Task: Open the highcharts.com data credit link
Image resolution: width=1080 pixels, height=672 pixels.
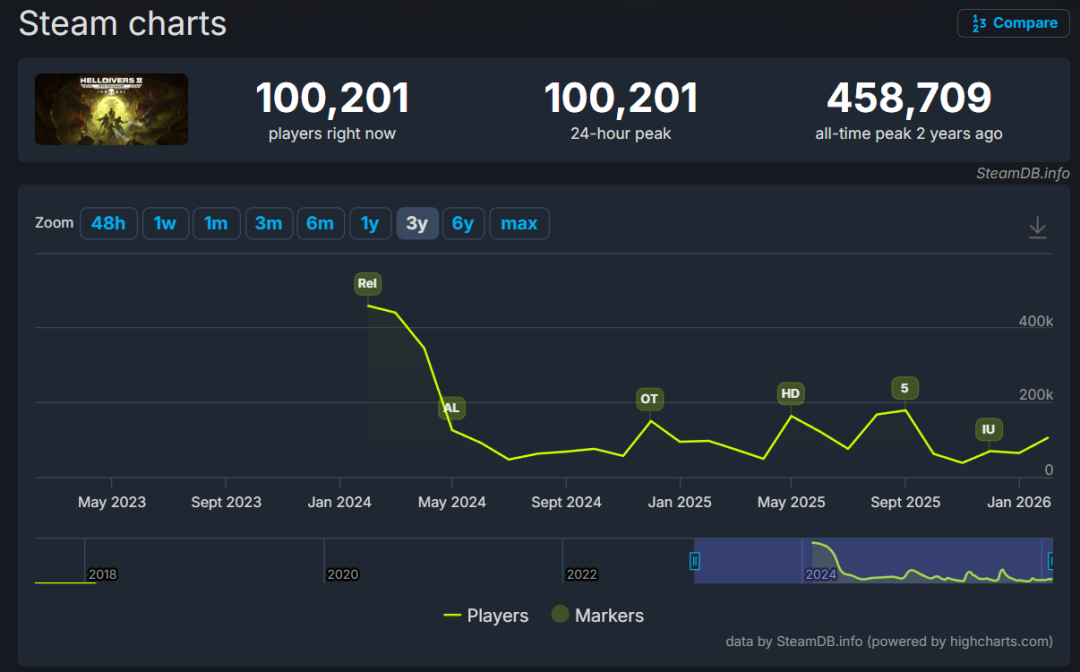Action: pos(889,642)
